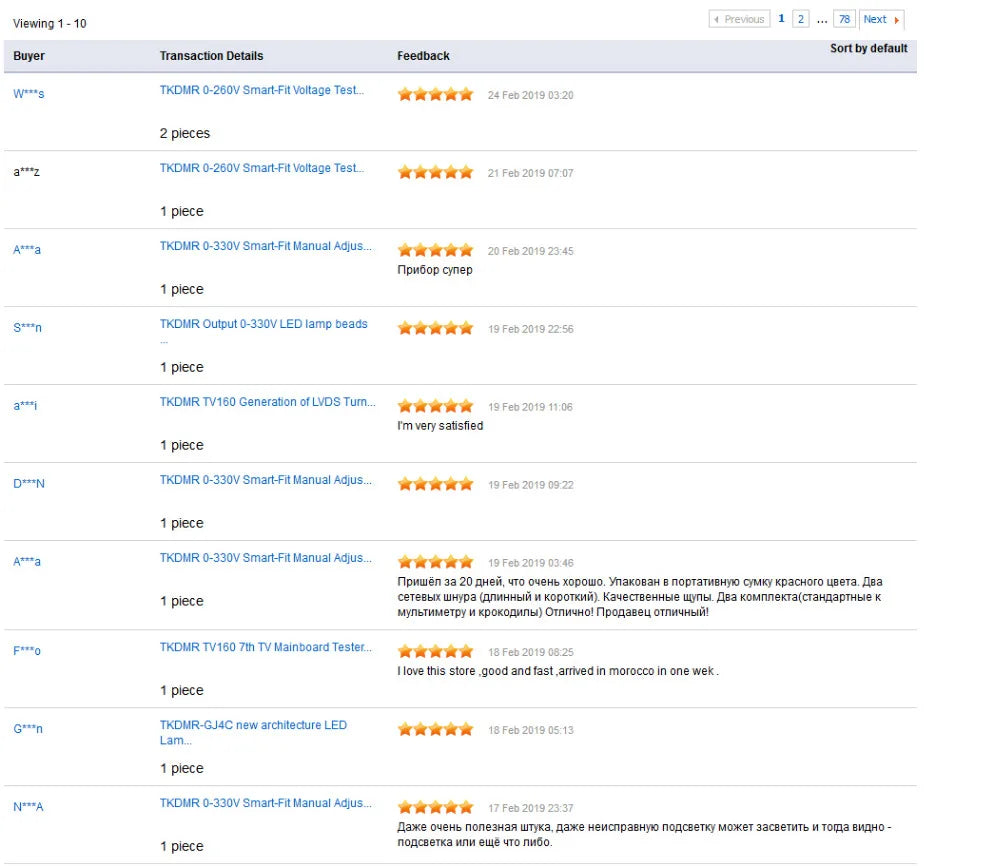Open TKDMR Output 0-330V LED lamp beads link
Viewport: 1000px width, 866px height.
click(x=263, y=324)
